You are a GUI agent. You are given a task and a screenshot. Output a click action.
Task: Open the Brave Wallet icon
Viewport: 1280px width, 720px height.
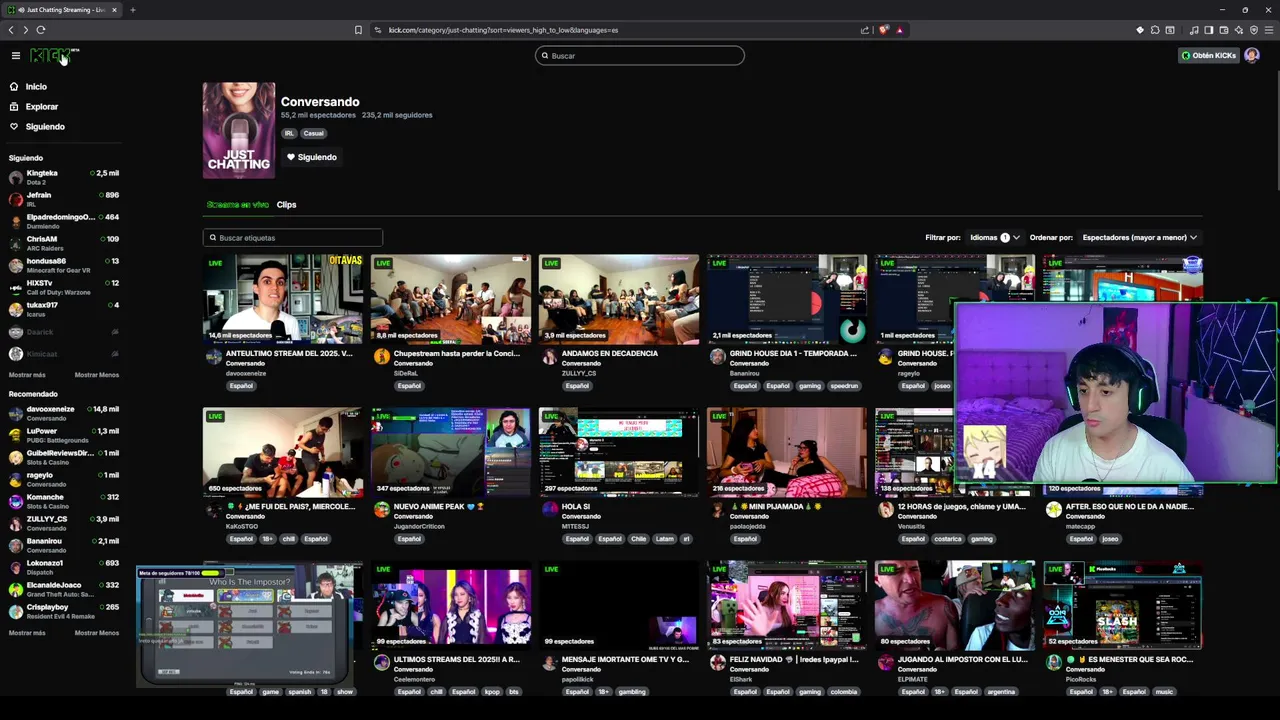pos(1223,30)
